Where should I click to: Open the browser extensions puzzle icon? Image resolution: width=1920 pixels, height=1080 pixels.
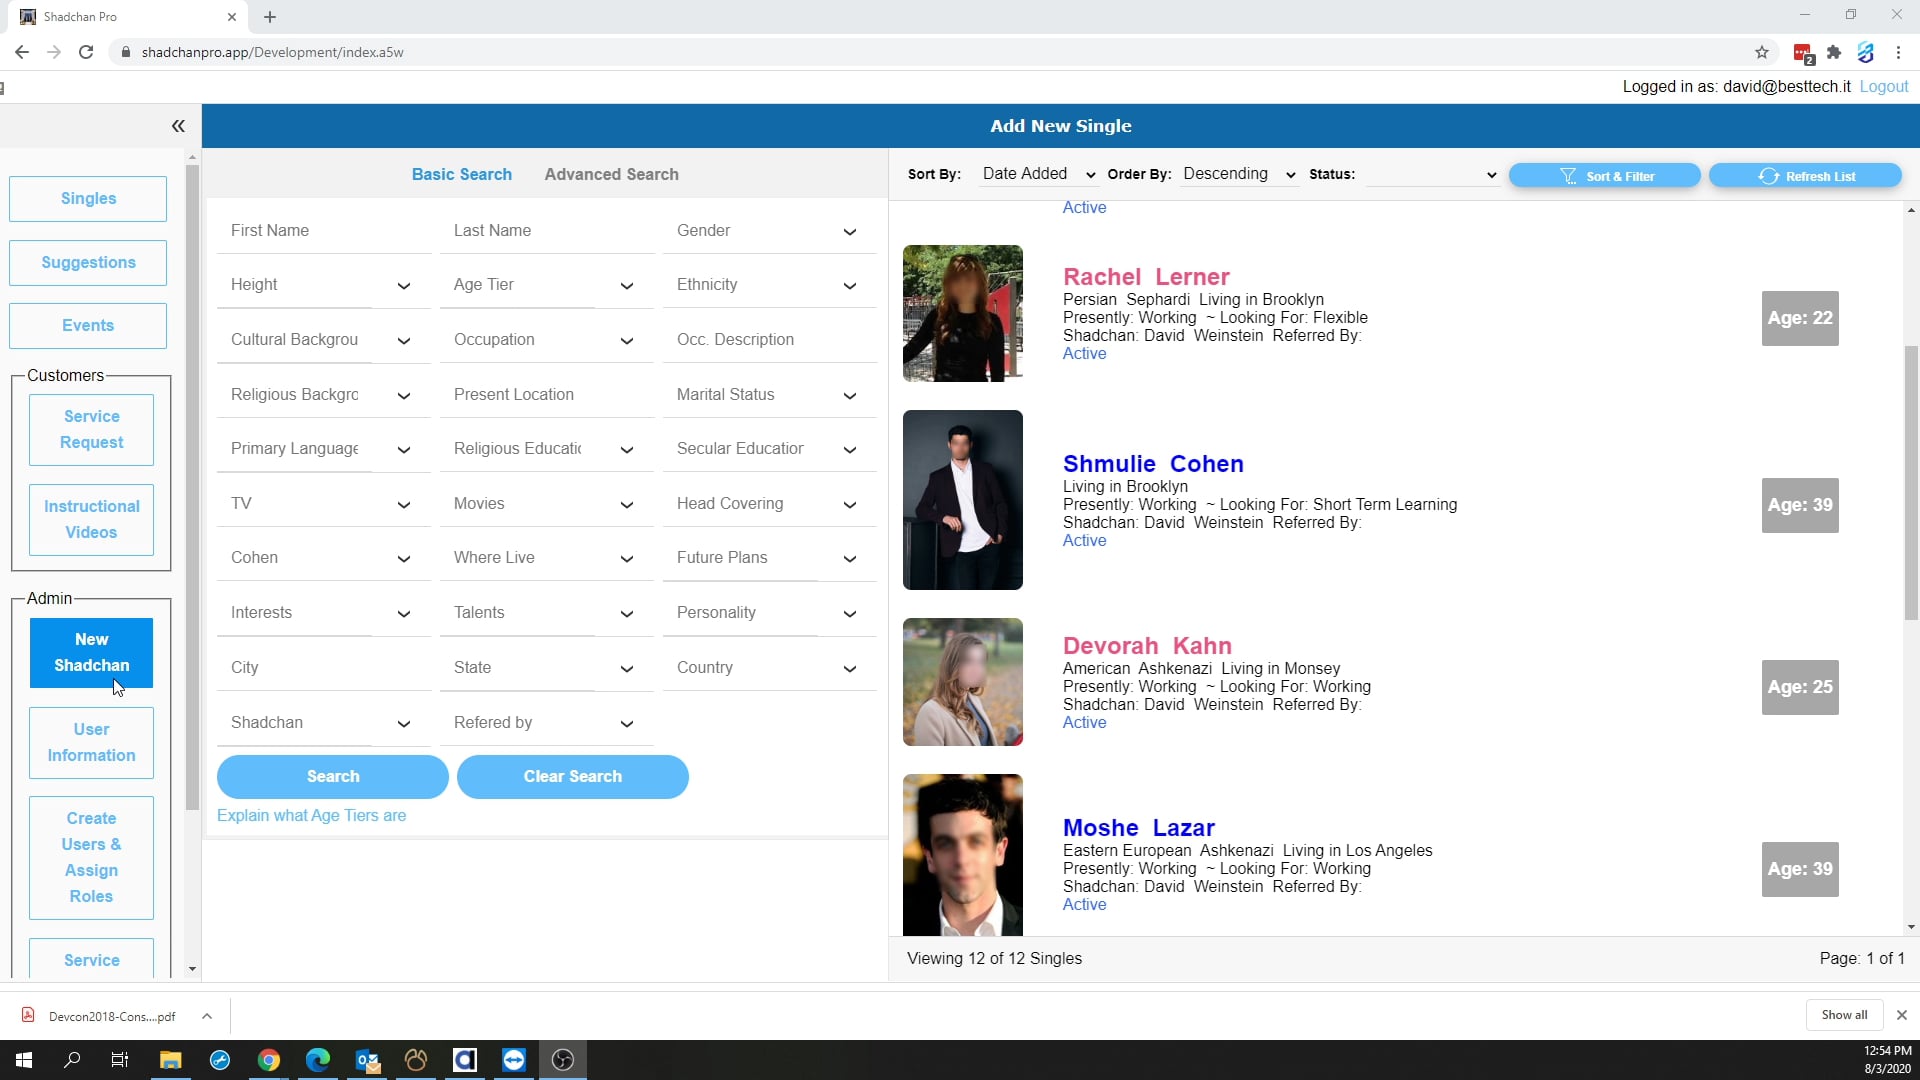coord(1834,52)
